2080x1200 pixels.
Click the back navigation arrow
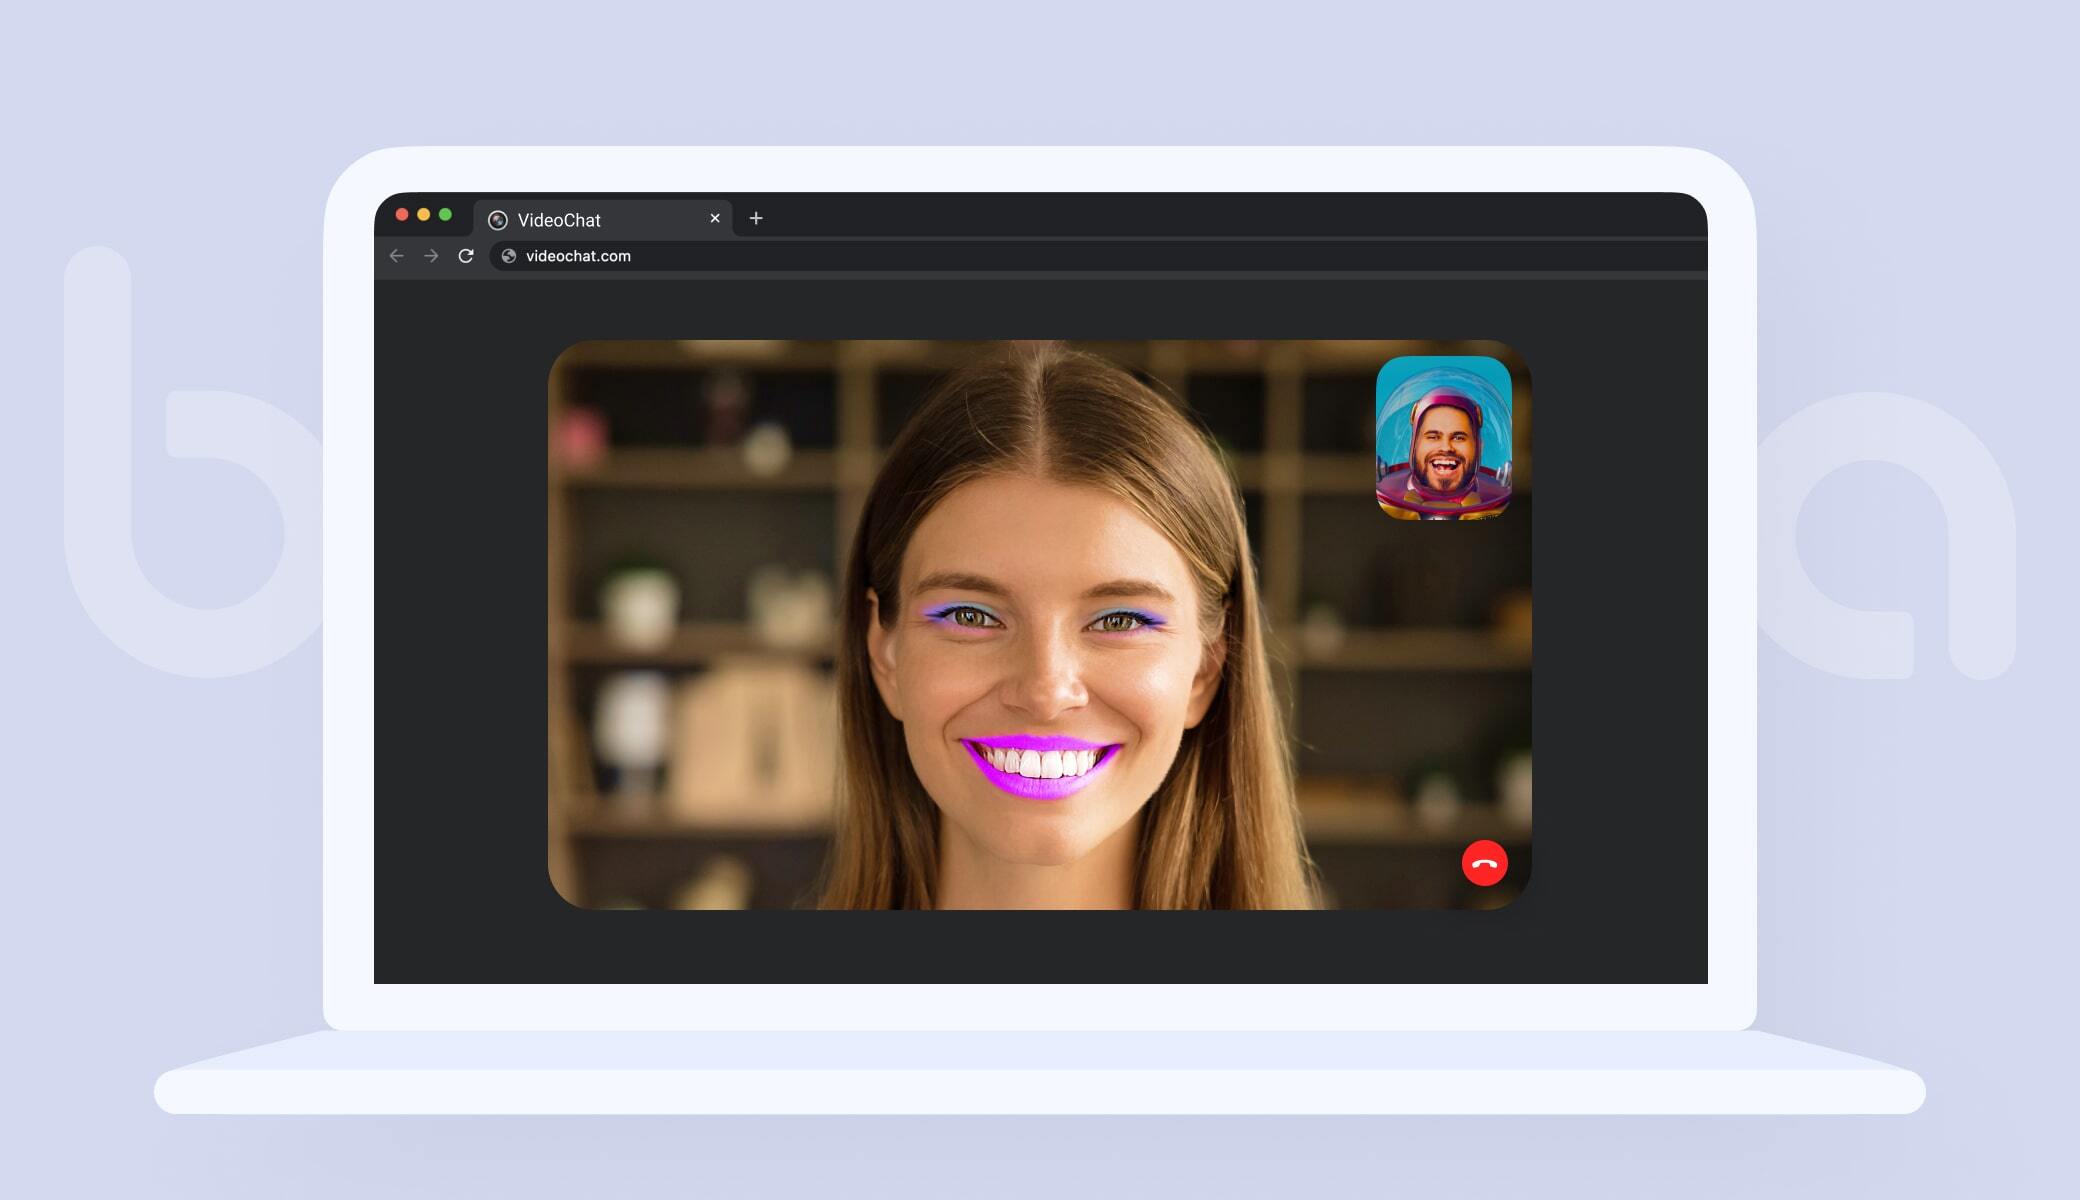pos(398,256)
